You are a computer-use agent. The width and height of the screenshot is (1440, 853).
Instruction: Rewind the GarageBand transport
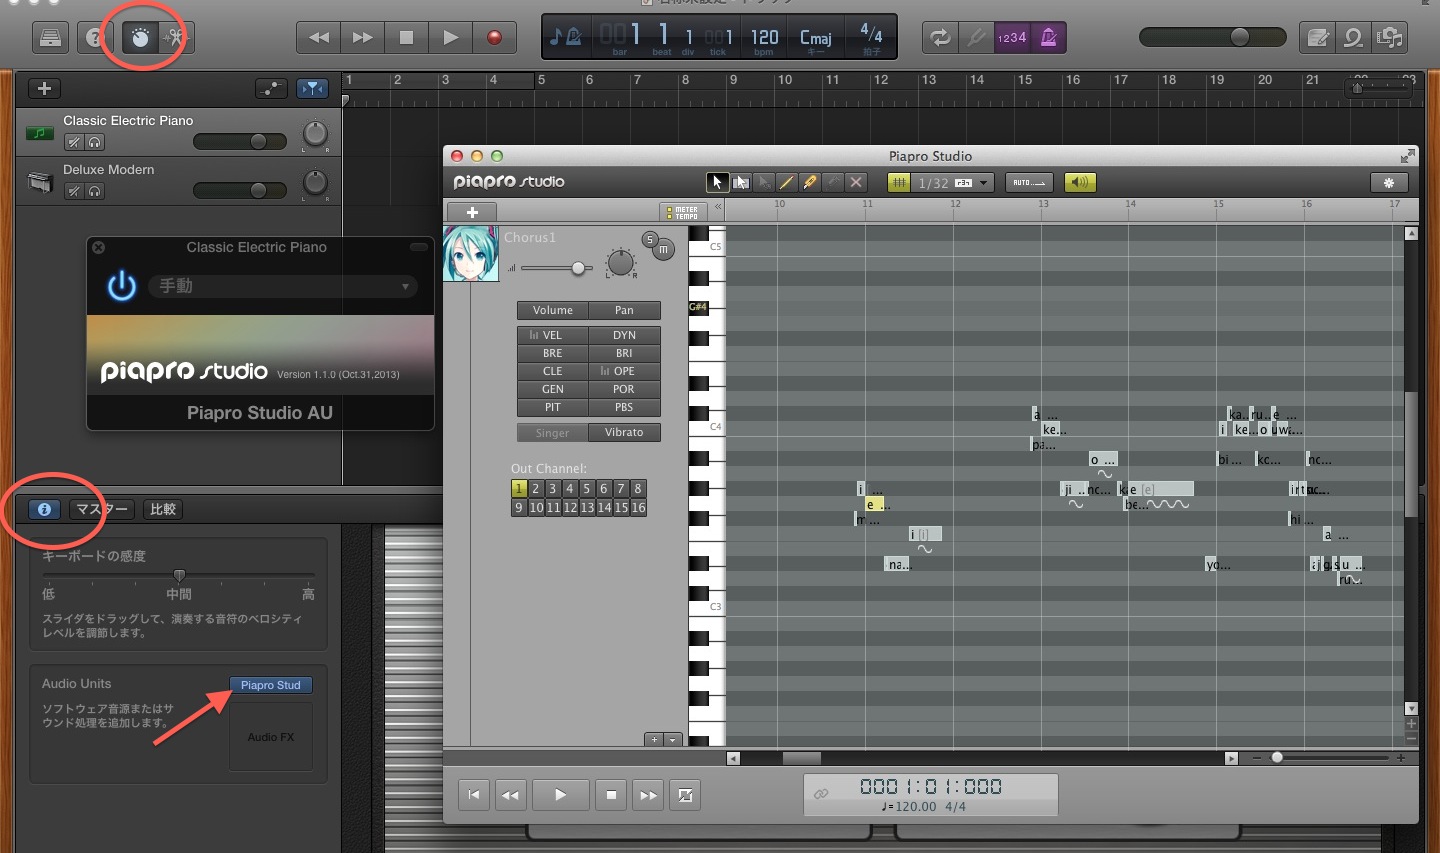point(319,38)
